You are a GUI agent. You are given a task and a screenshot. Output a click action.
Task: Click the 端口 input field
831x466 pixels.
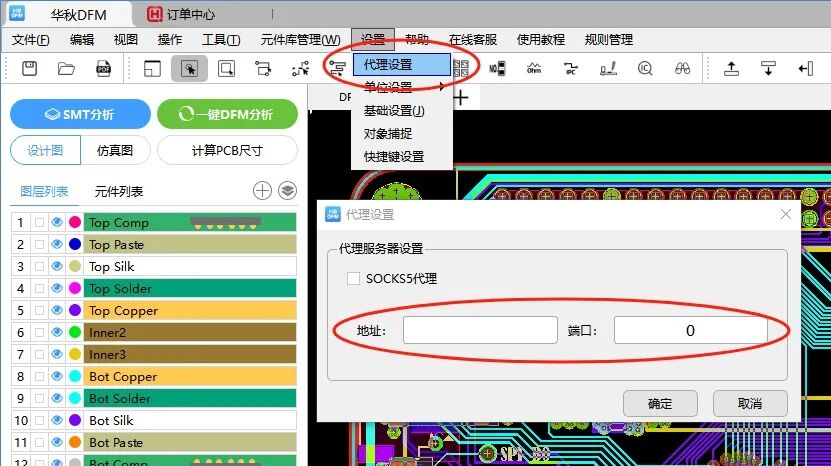(x=691, y=330)
